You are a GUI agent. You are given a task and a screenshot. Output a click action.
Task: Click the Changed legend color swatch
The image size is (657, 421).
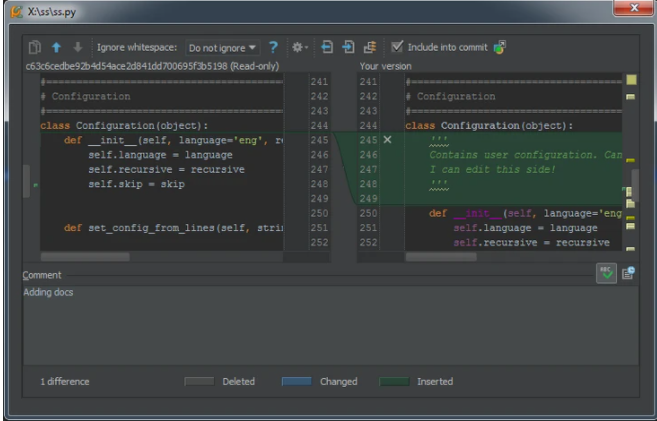[297, 381]
